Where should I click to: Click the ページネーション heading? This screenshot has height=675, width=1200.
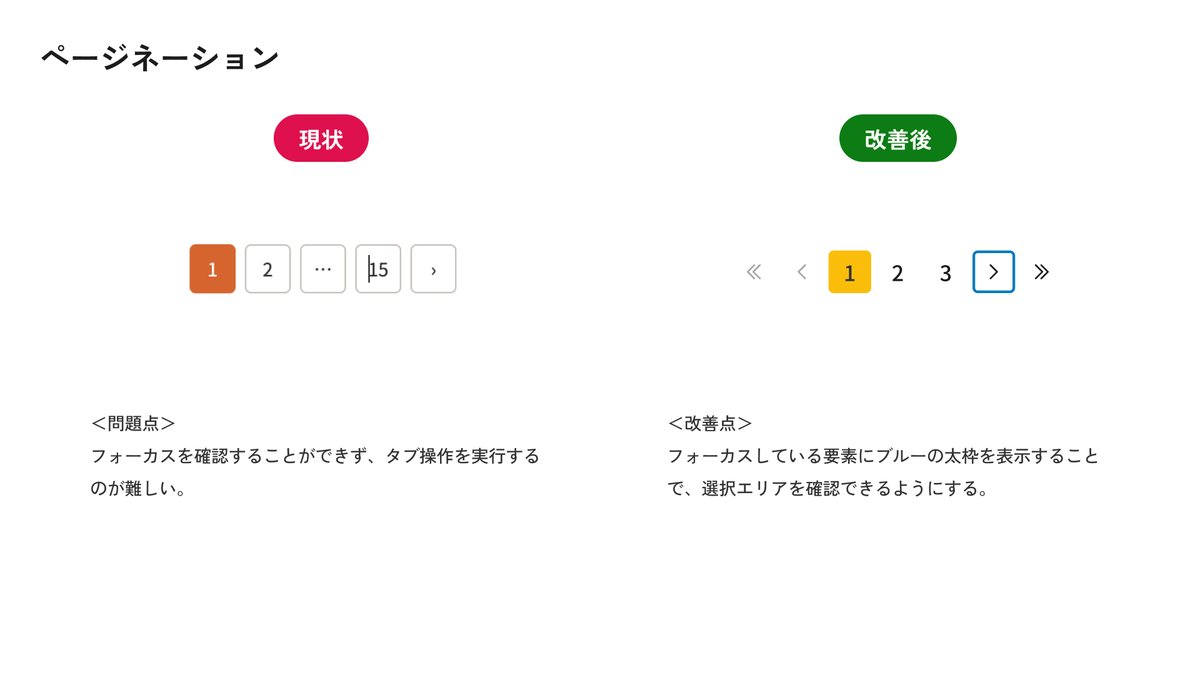click(x=160, y=58)
